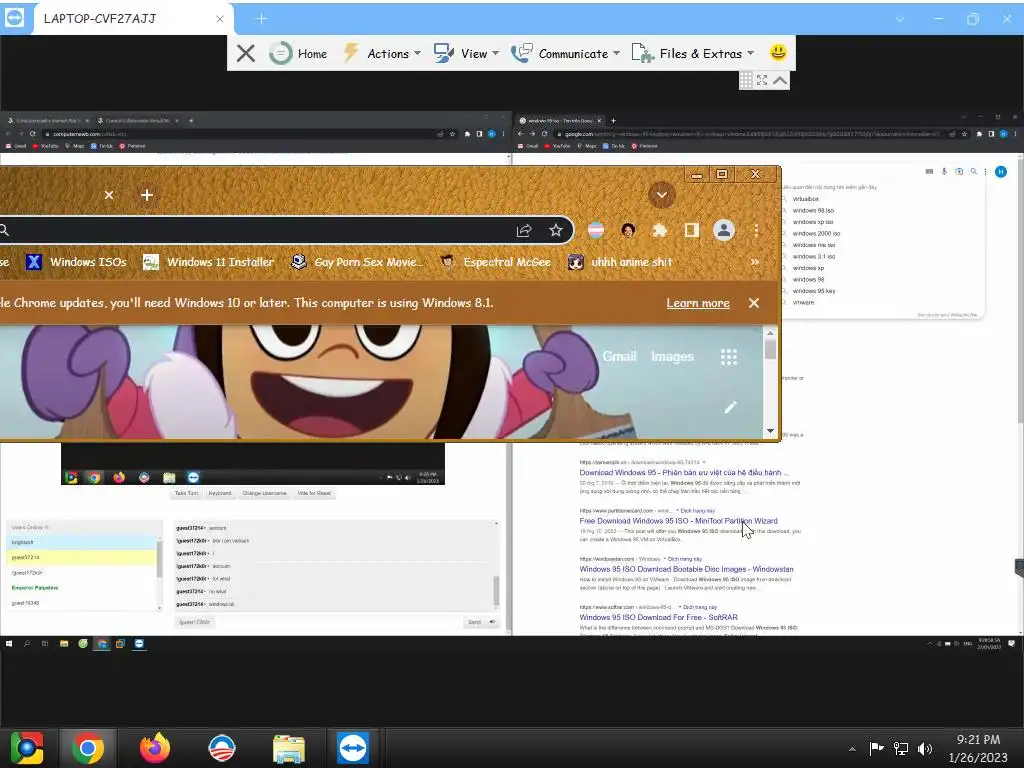Click the Vote for Reset button

[x=314, y=493]
